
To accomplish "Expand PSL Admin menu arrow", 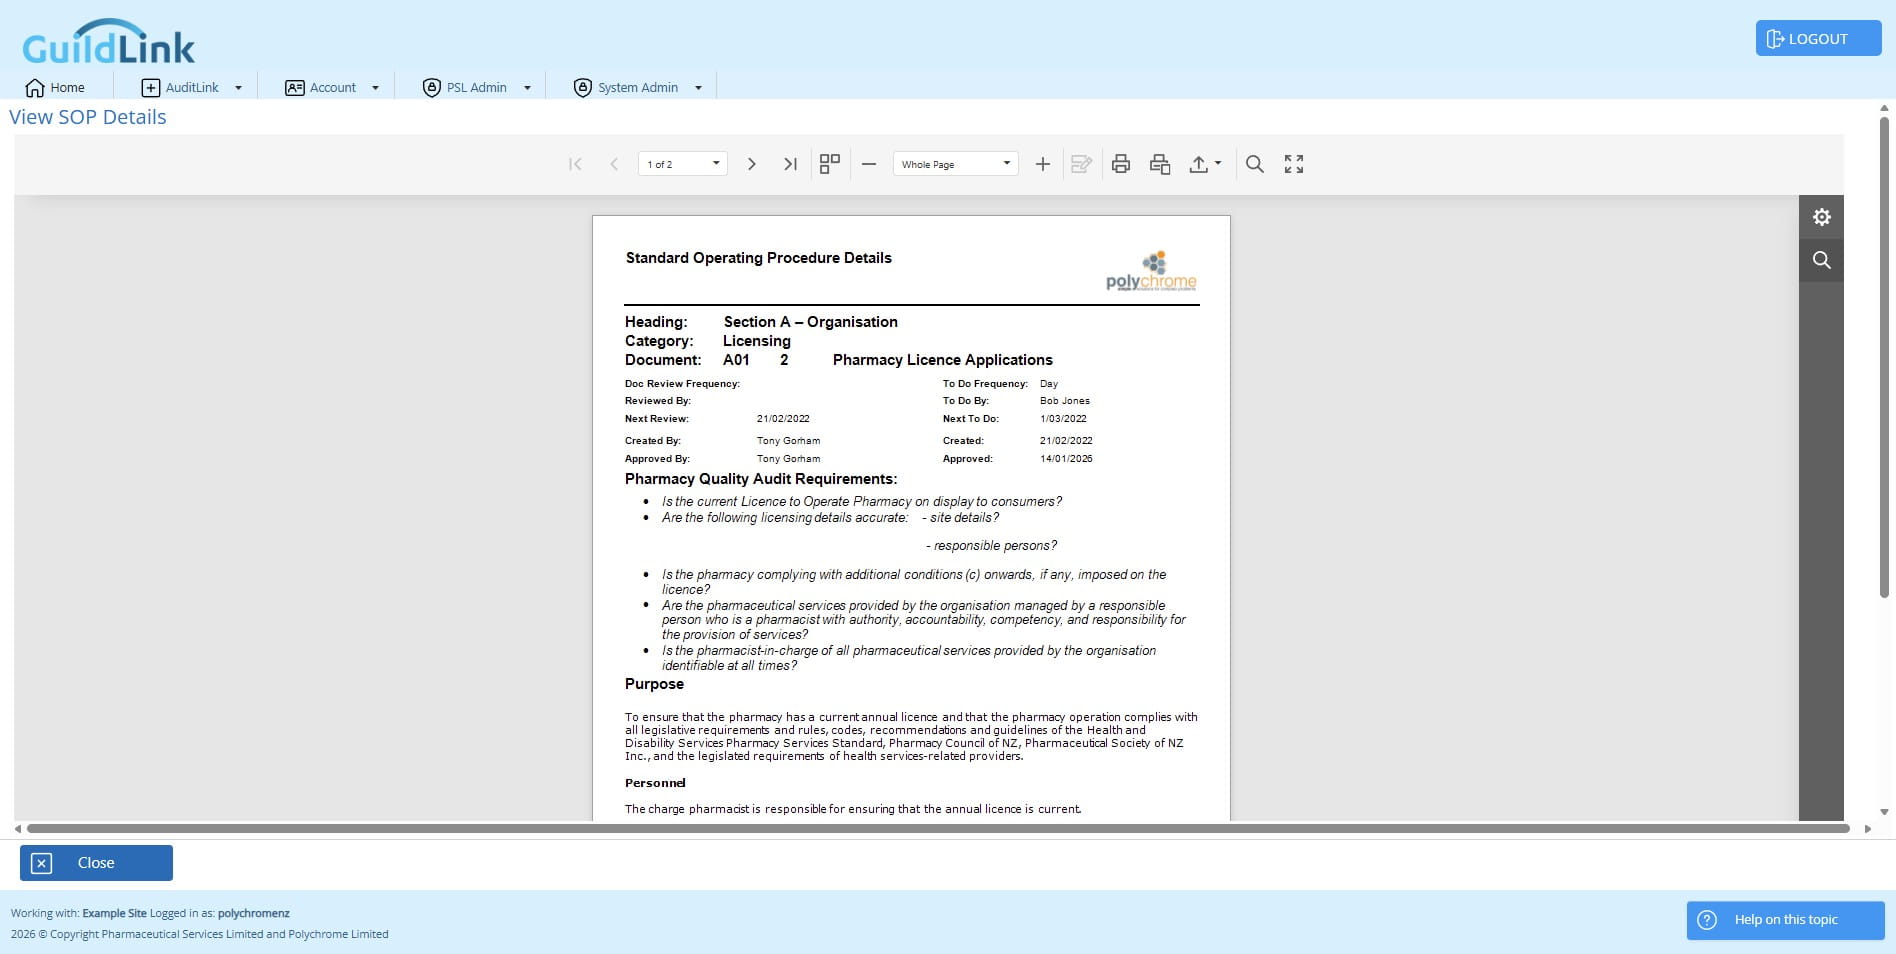I will point(527,88).
